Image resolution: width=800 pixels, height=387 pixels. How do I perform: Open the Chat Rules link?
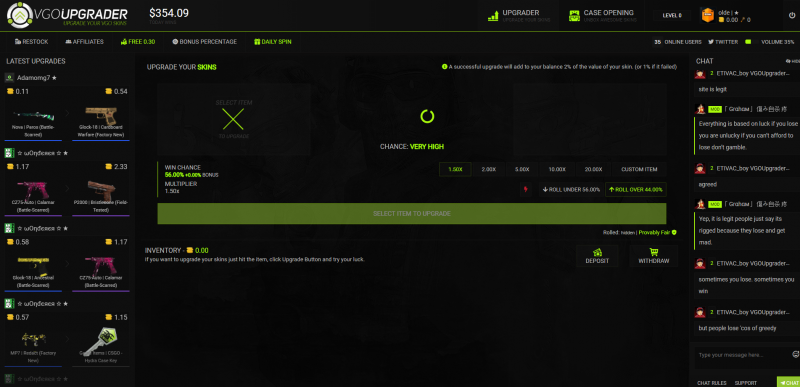(712, 383)
